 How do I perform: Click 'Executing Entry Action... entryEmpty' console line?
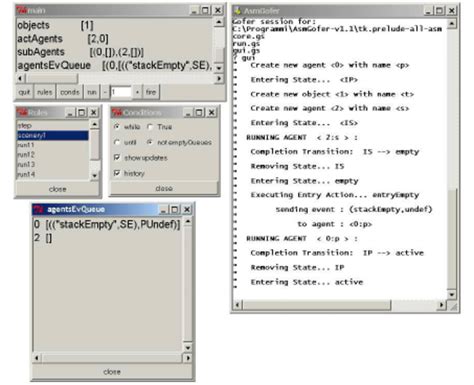tap(335, 195)
